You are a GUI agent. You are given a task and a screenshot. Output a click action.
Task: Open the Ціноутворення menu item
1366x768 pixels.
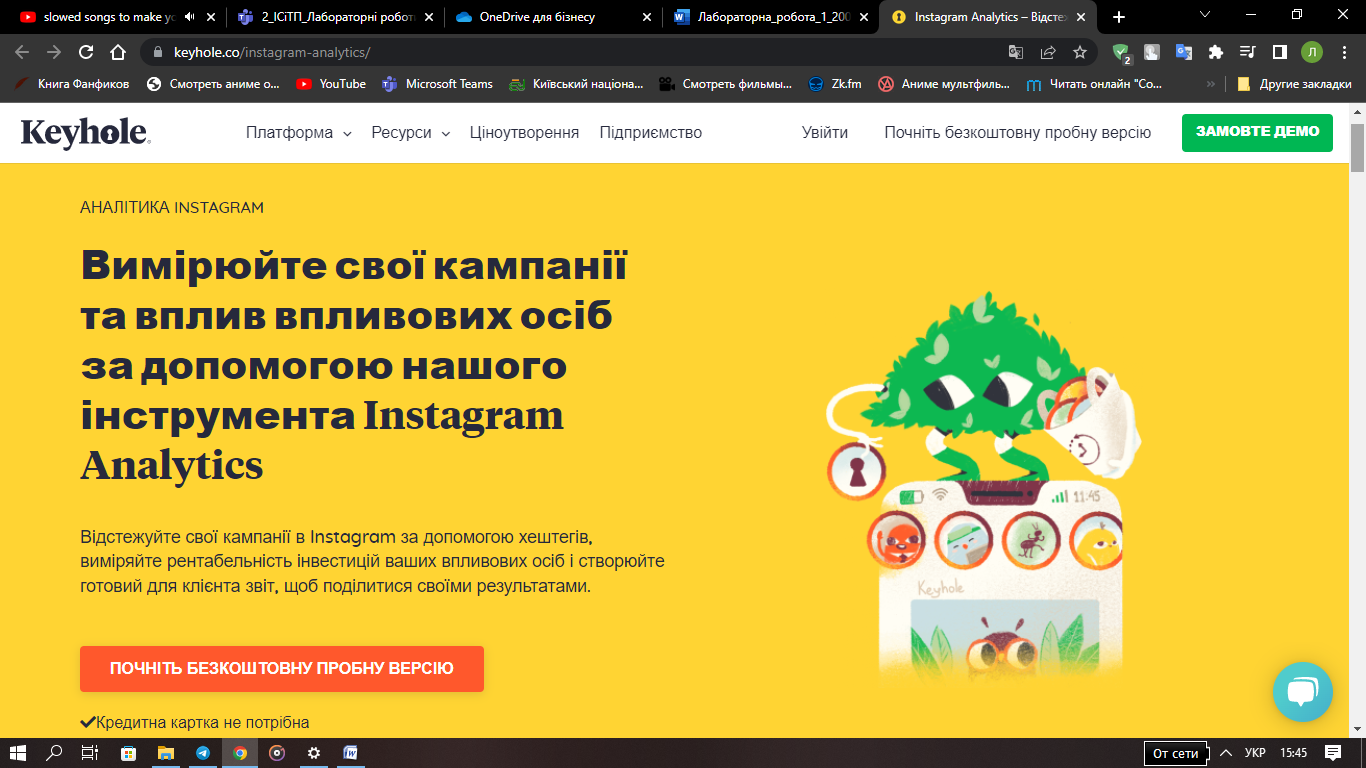click(x=524, y=133)
